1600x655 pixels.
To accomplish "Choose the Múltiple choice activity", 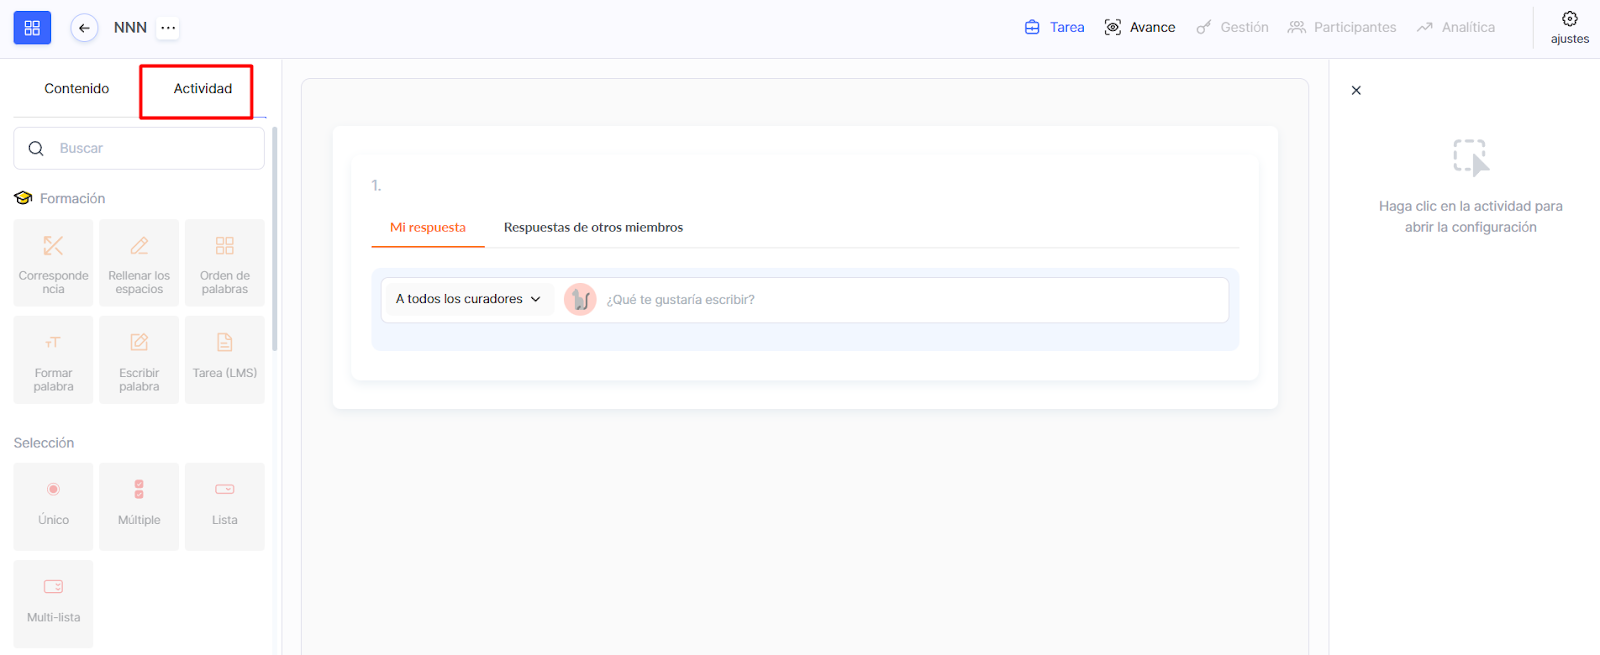I will (139, 505).
